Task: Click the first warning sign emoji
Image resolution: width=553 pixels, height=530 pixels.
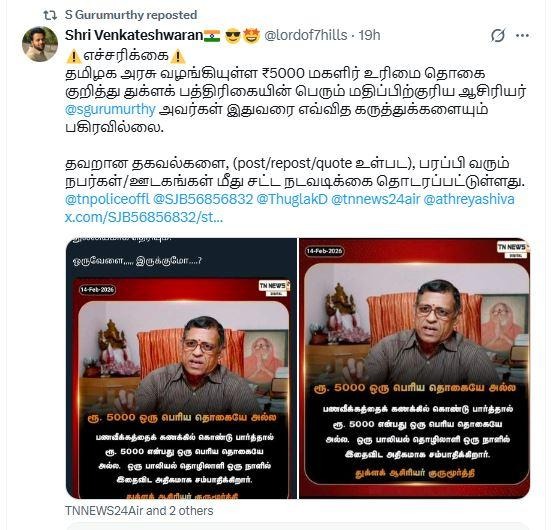Action: click(74, 56)
